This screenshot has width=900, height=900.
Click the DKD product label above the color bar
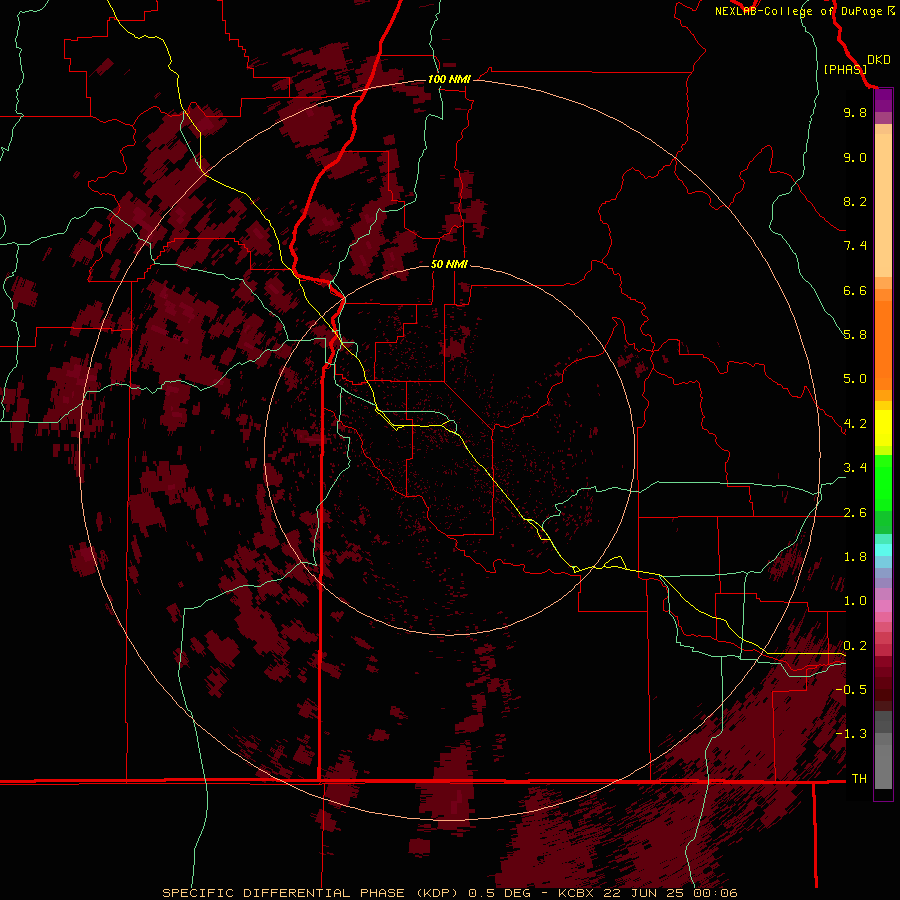pos(879,60)
